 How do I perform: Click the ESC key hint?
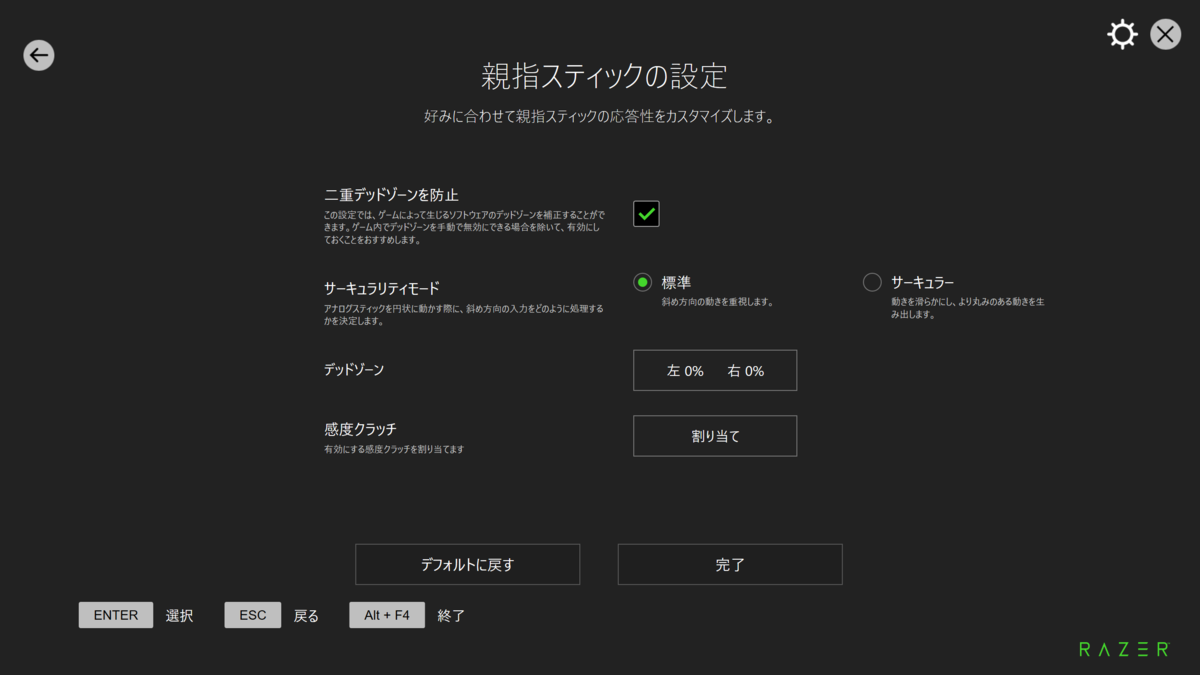click(x=253, y=615)
